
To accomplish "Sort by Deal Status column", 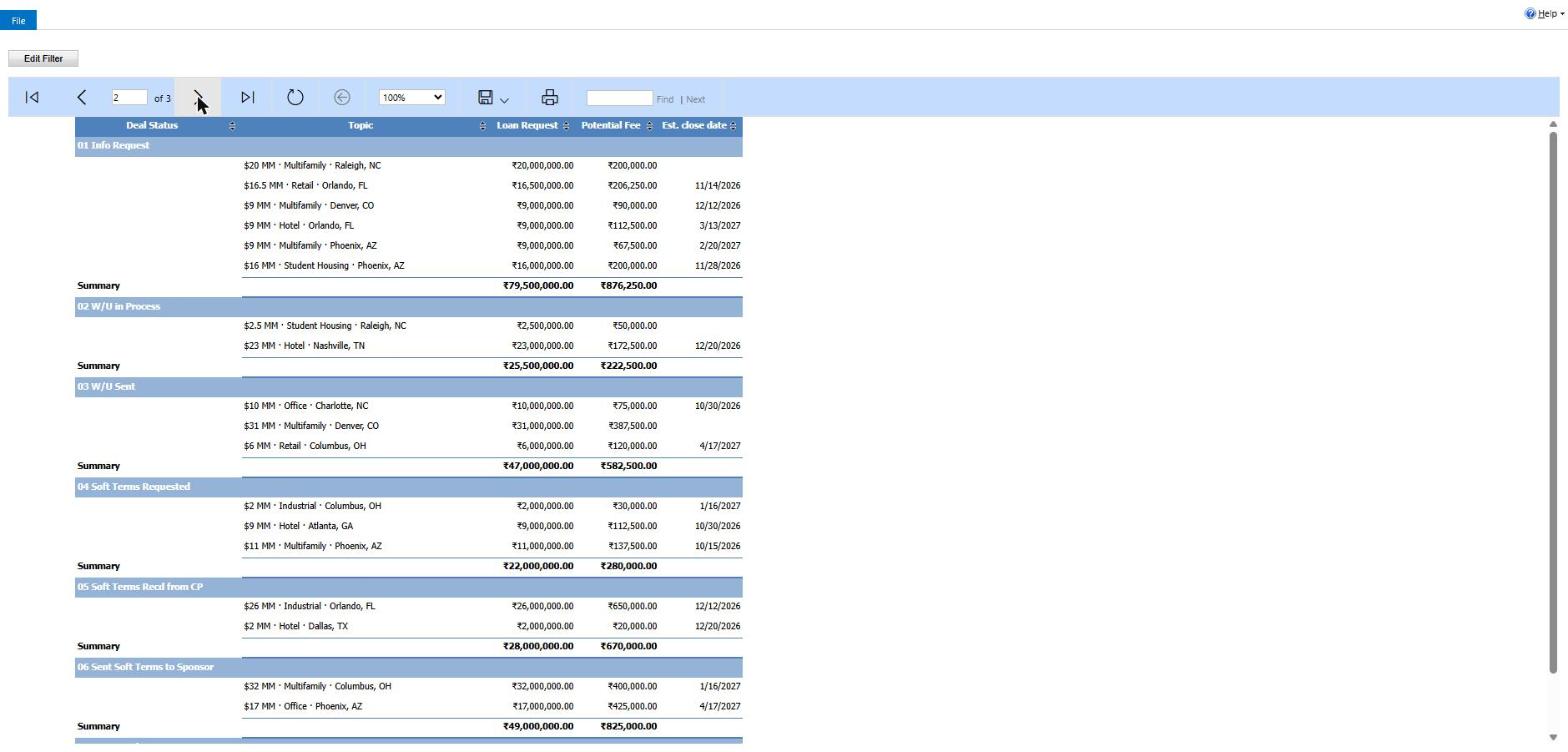I will 232,125.
